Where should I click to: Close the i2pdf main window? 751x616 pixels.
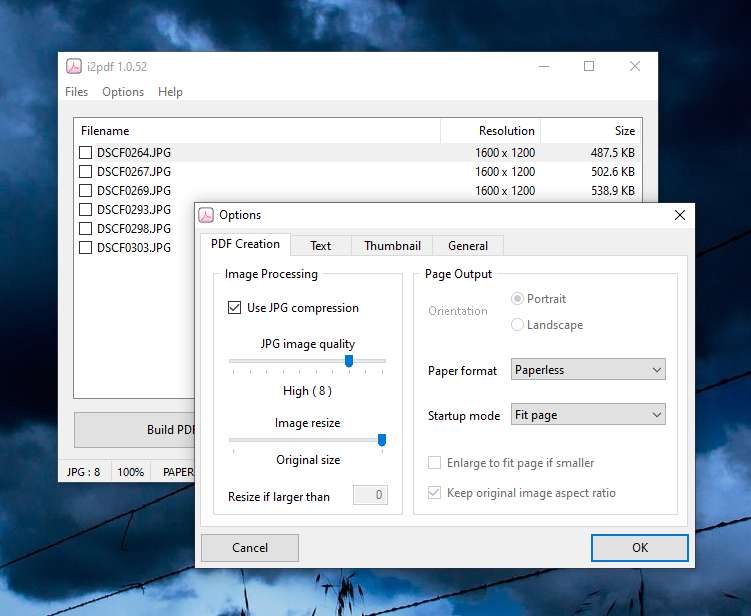point(635,66)
